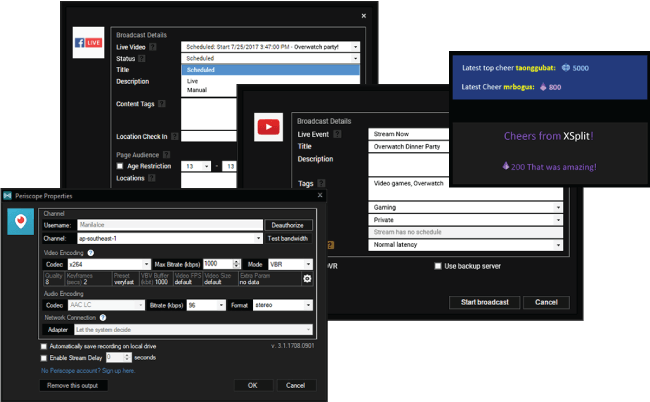Click the YouTube logo icon
This screenshot has width=650, height=402.
[268, 127]
